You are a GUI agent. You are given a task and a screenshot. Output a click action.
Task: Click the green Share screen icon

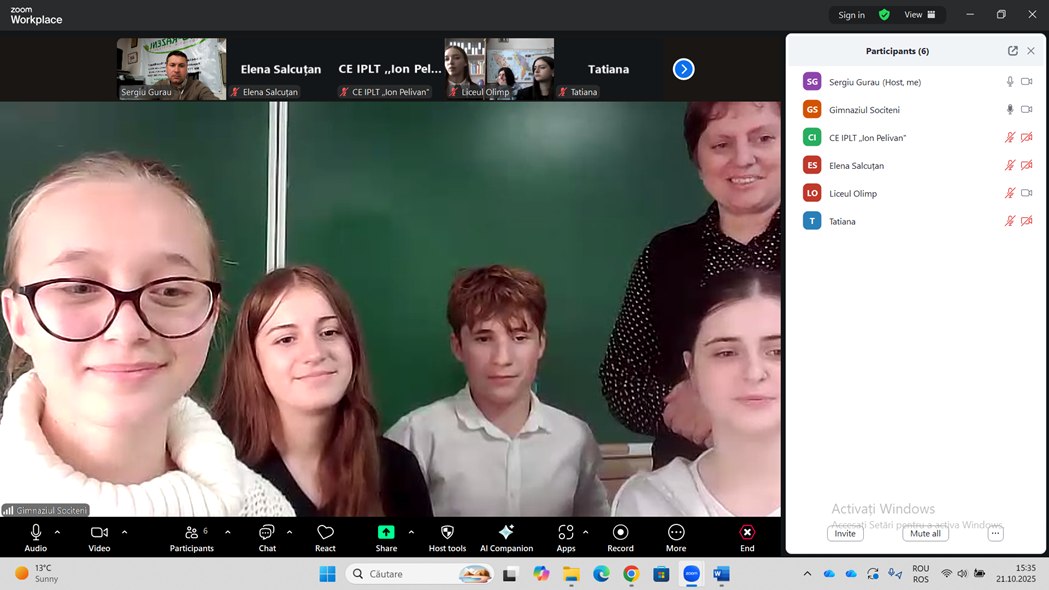[x=386, y=532]
